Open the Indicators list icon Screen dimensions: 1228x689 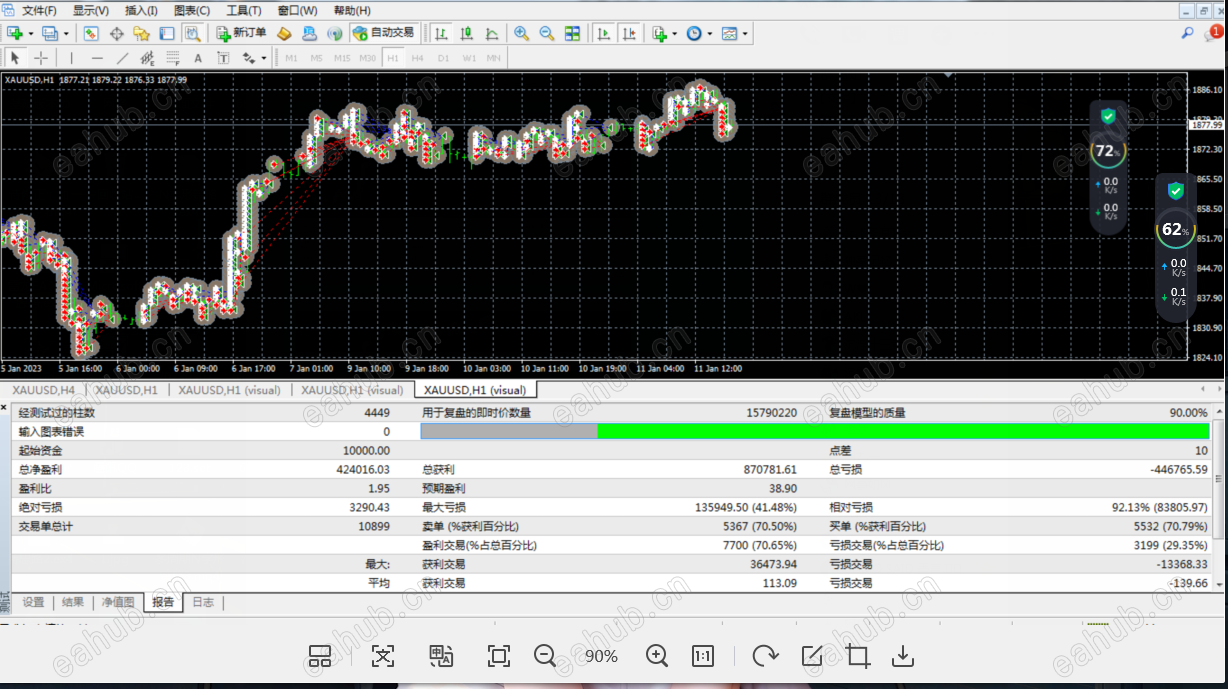pyautogui.click(x=660, y=33)
